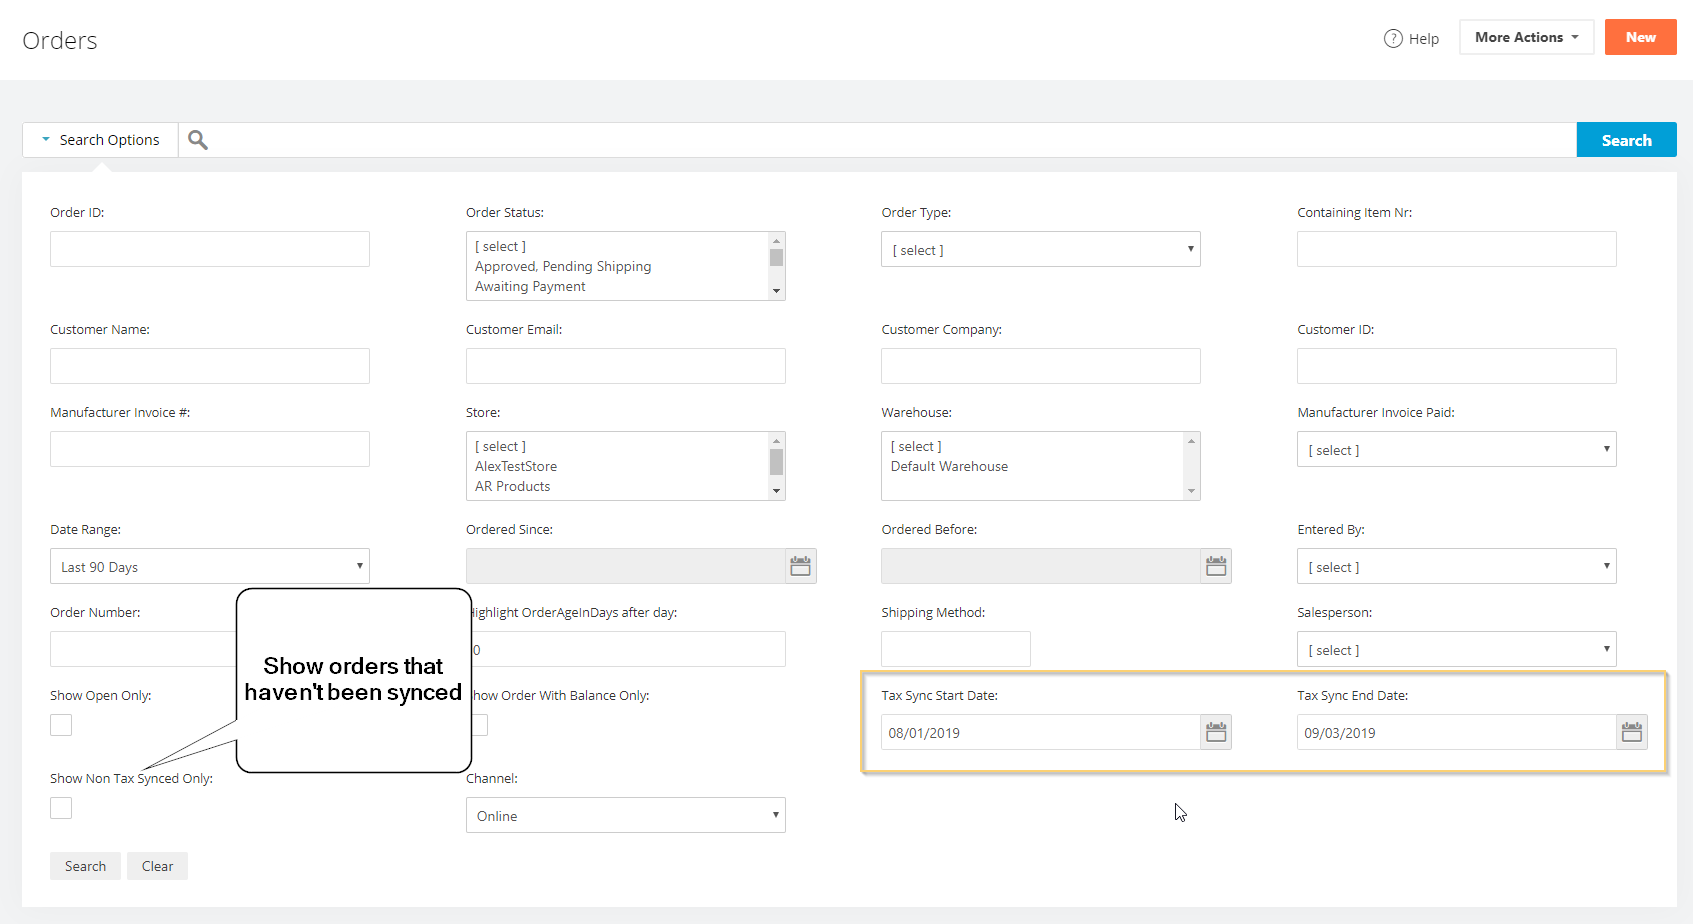Click the Tax Sync Start Date field

pos(1041,732)
